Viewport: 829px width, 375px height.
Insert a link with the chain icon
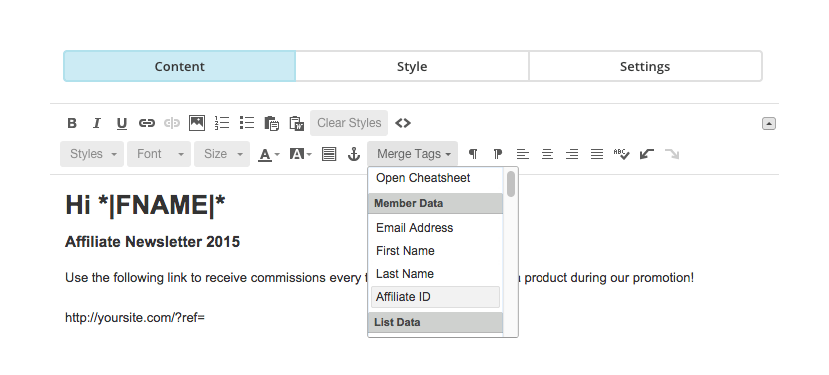146,123
